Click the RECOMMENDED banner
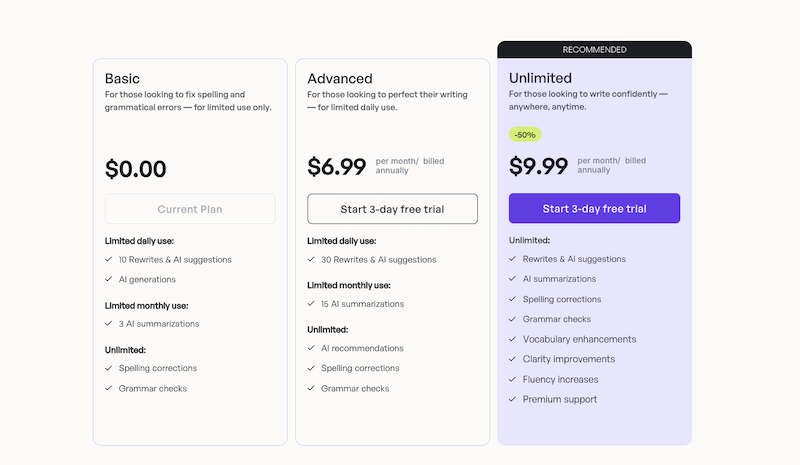Viewport: 800px width, 465px height. point(594,49)
